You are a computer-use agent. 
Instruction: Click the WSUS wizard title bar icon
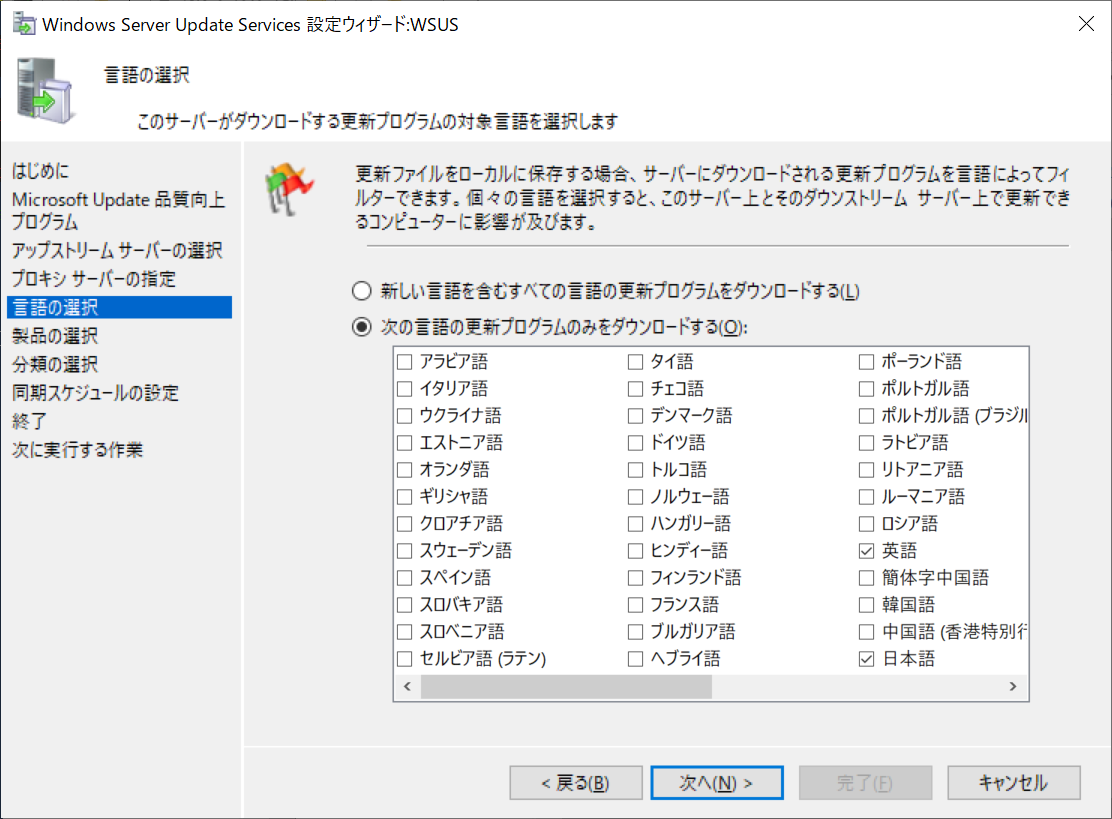23,23
